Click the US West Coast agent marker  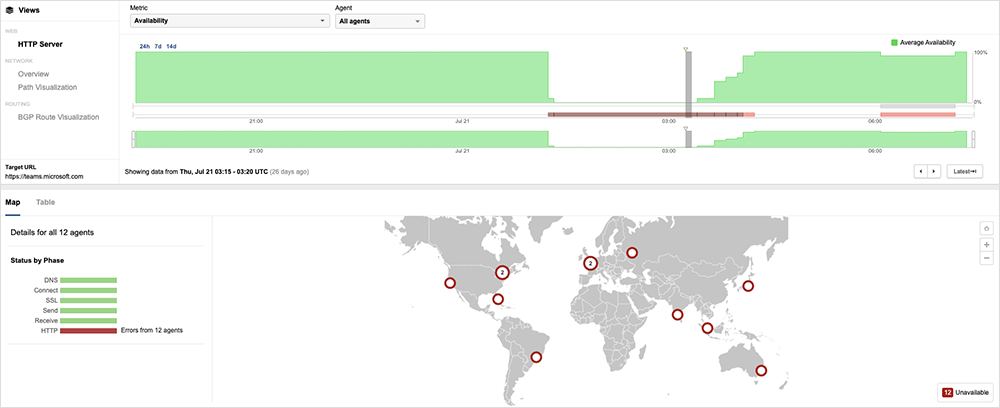tap(450, 284)
